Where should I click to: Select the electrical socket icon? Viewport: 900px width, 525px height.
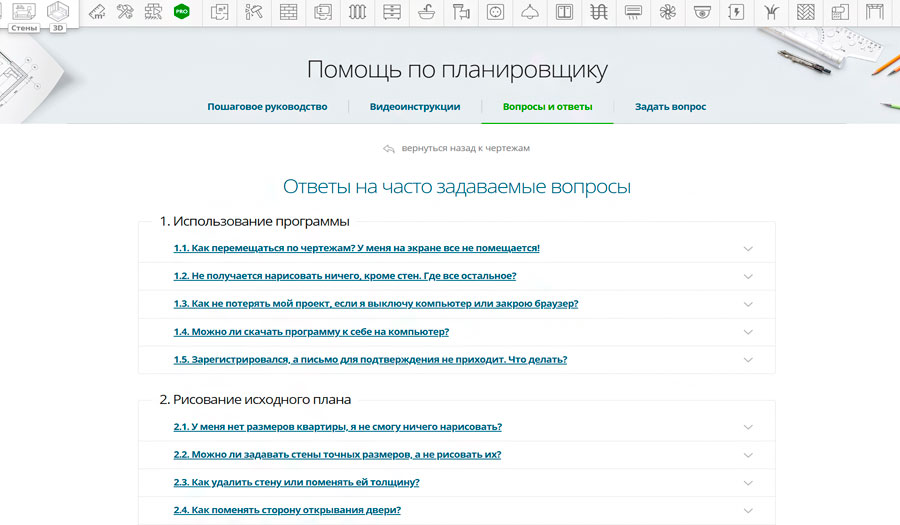(495, 12)
